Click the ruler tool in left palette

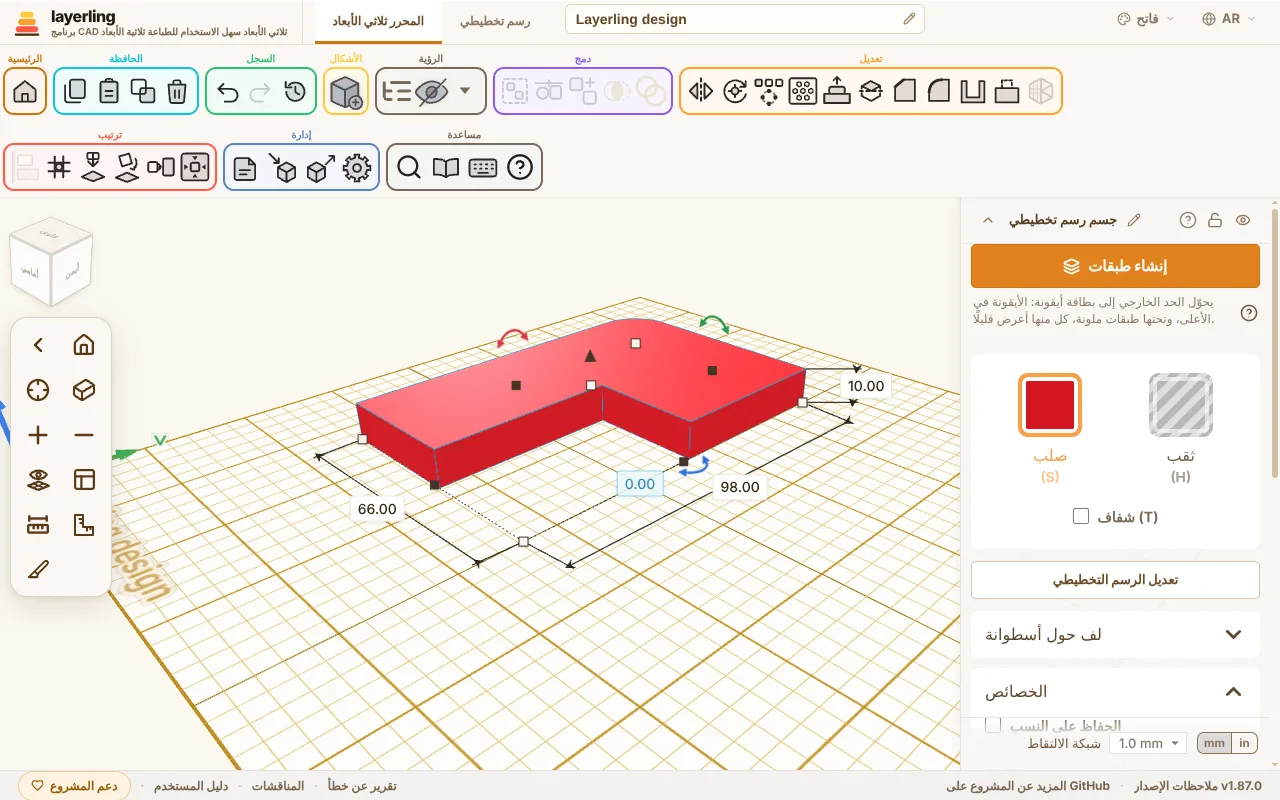click(x=38, y=525)
